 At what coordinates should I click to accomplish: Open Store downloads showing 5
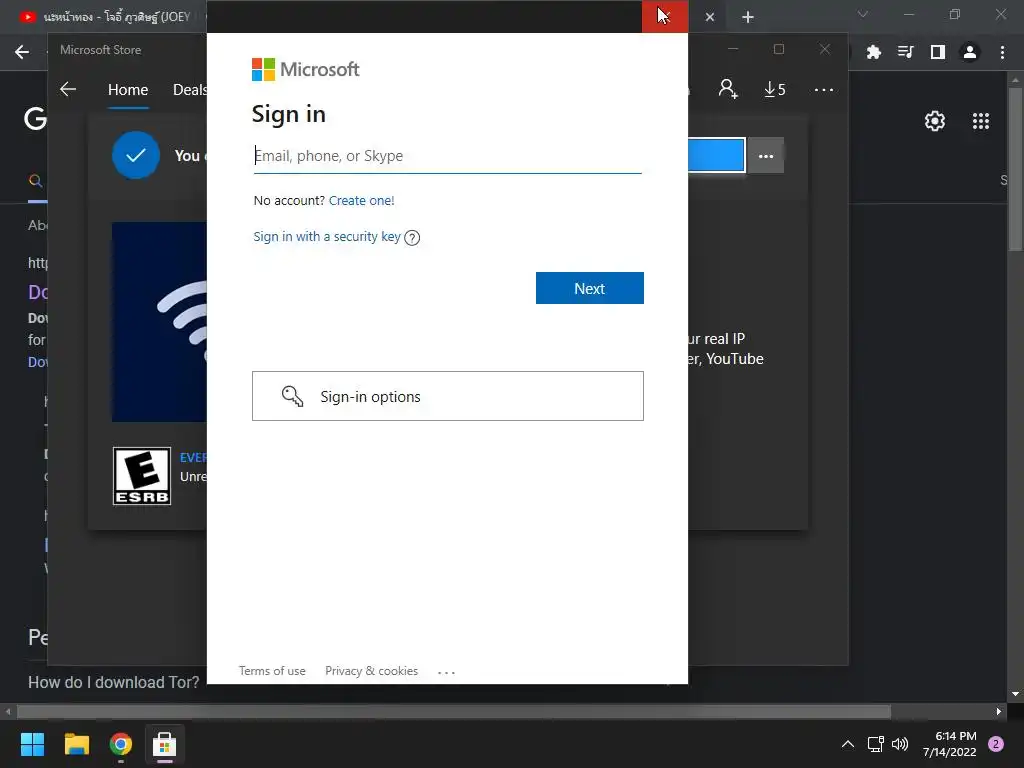coord(775,89)
